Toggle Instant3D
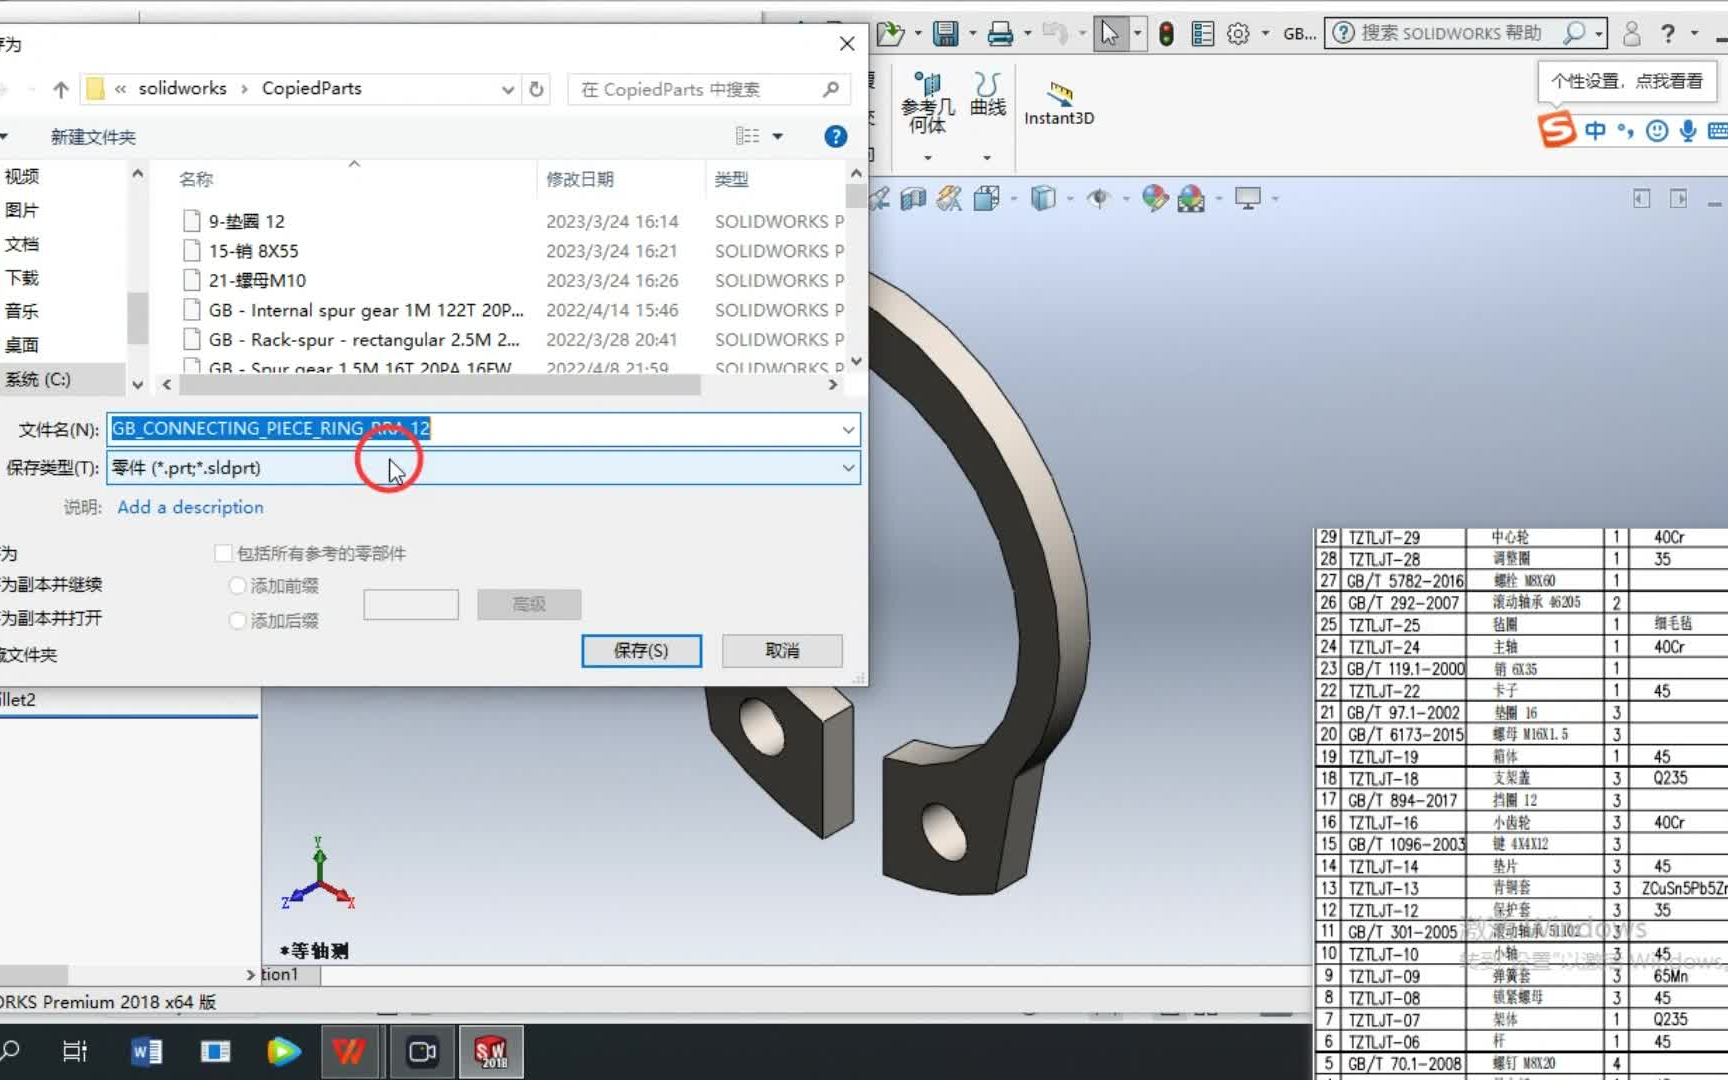The image size is (1728, 1080). pos(1059,103)
